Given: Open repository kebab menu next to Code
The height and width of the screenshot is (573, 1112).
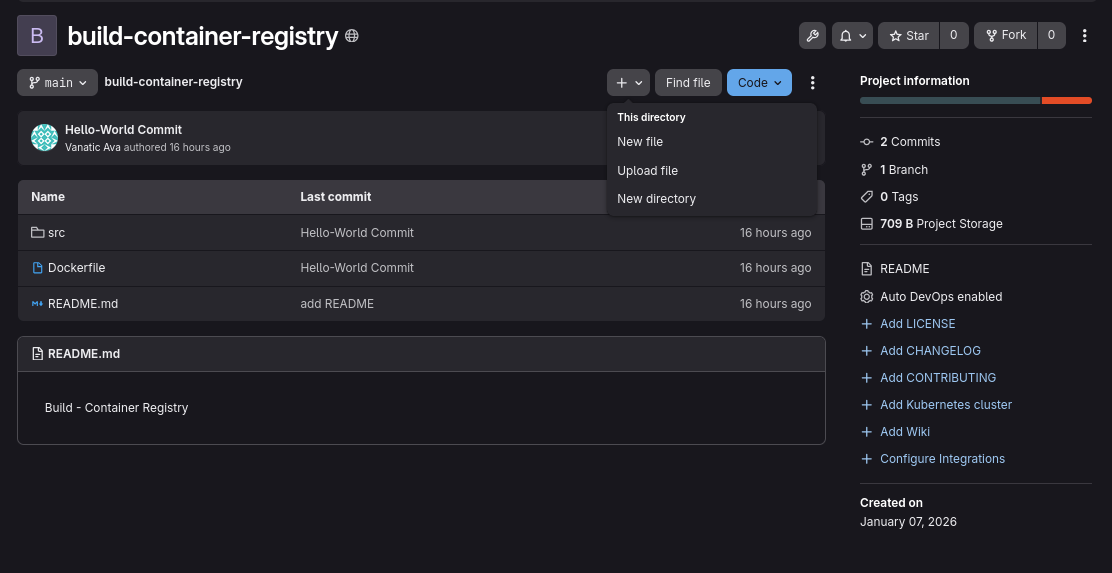Looking at the screenshot, I should tap(813, 82).
